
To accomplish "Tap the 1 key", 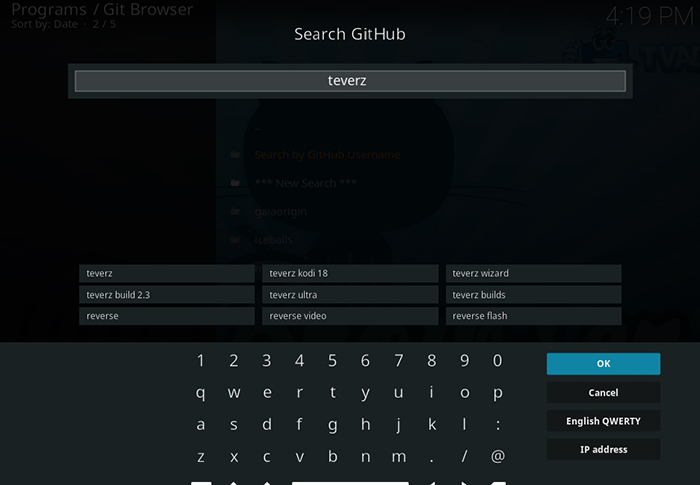I will coord(201,360).
